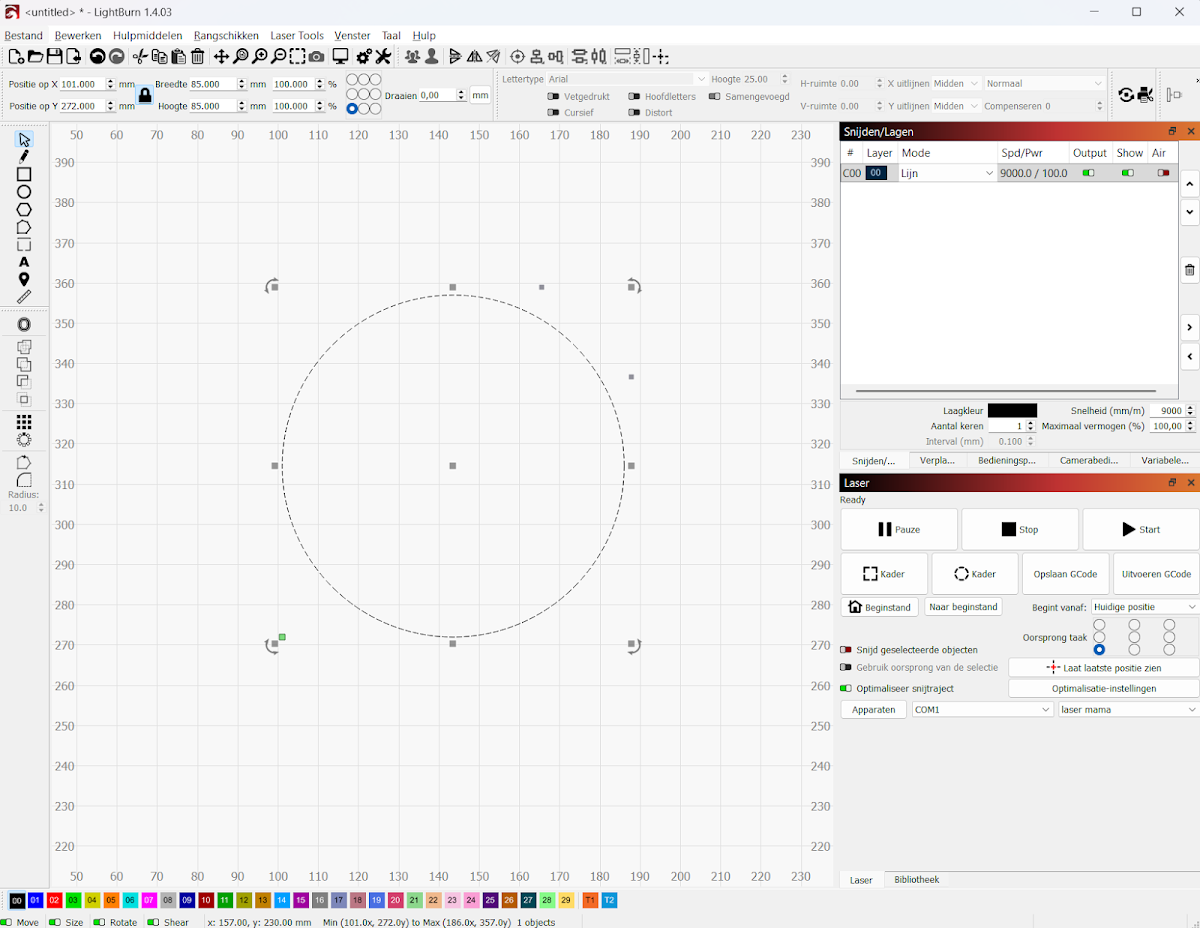Enable 'Snijd geselecteerde objecten' switch
The width and height of the screenshot is (1200, 928).
(x=846, y=650)
